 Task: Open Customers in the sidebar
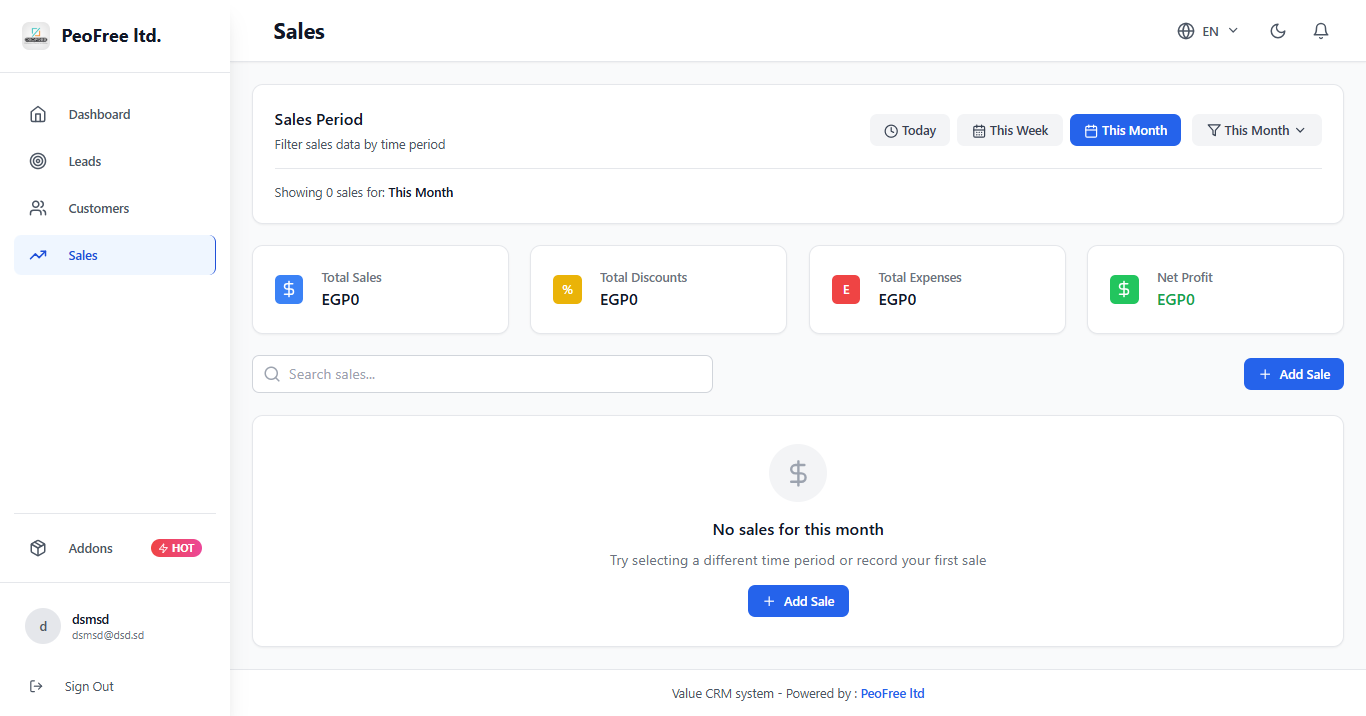[x=98, y=208]
